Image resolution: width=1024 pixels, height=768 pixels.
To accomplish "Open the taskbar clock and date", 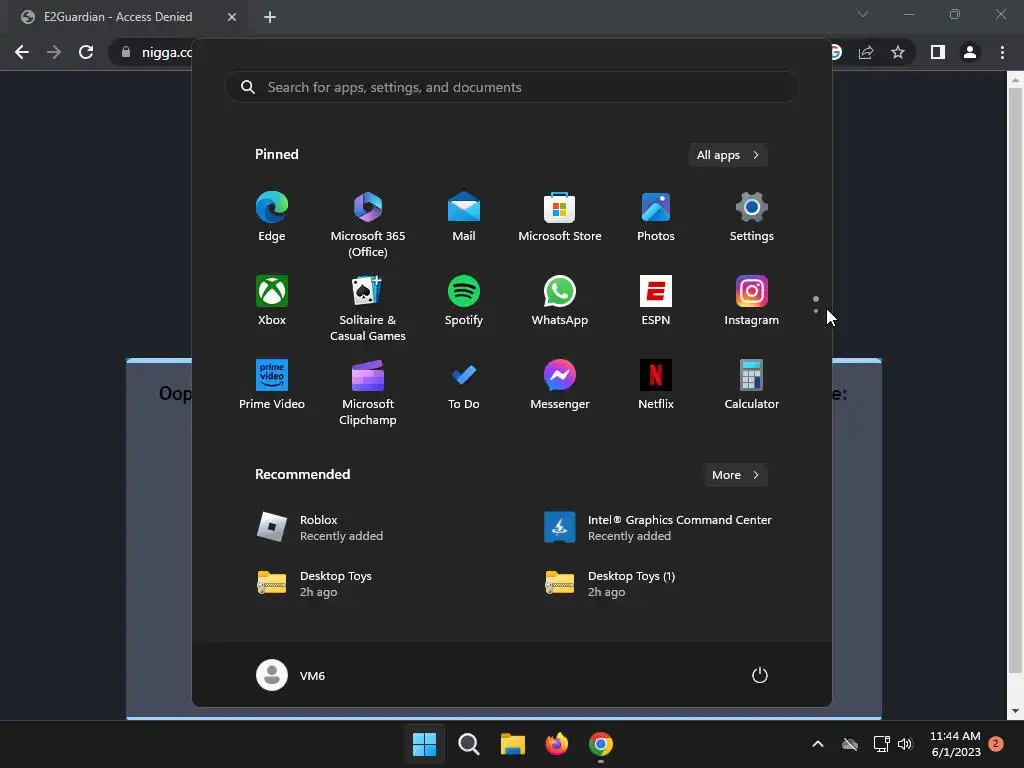I will 955,744.
